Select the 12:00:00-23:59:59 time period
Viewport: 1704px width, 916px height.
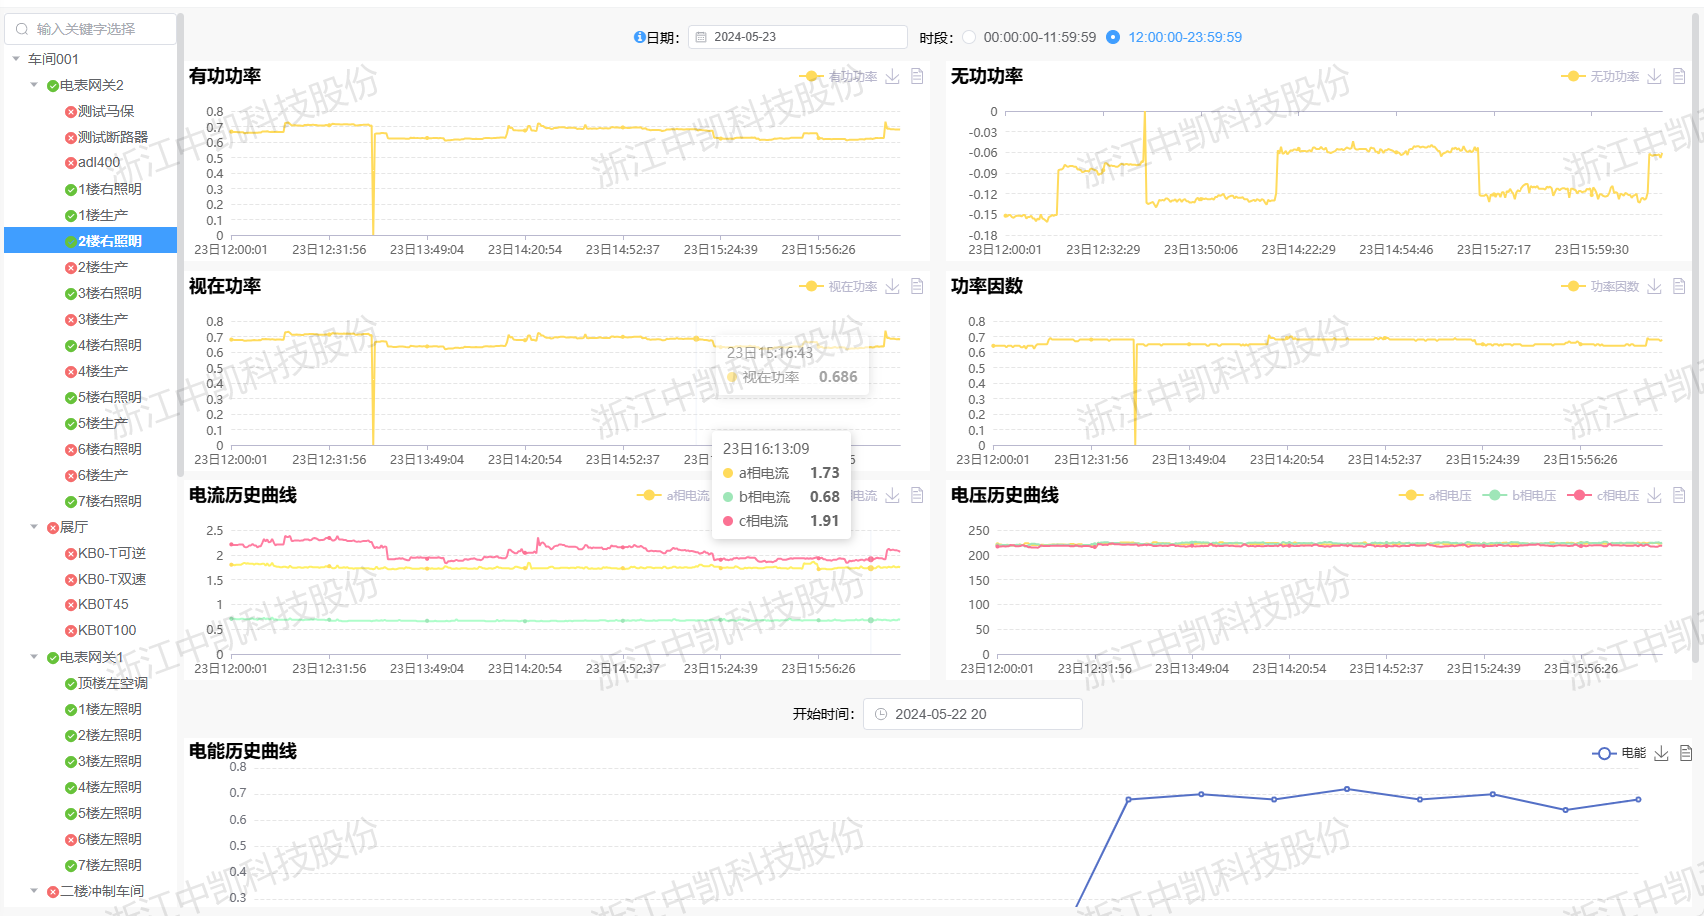click(x=1113, y=37)
